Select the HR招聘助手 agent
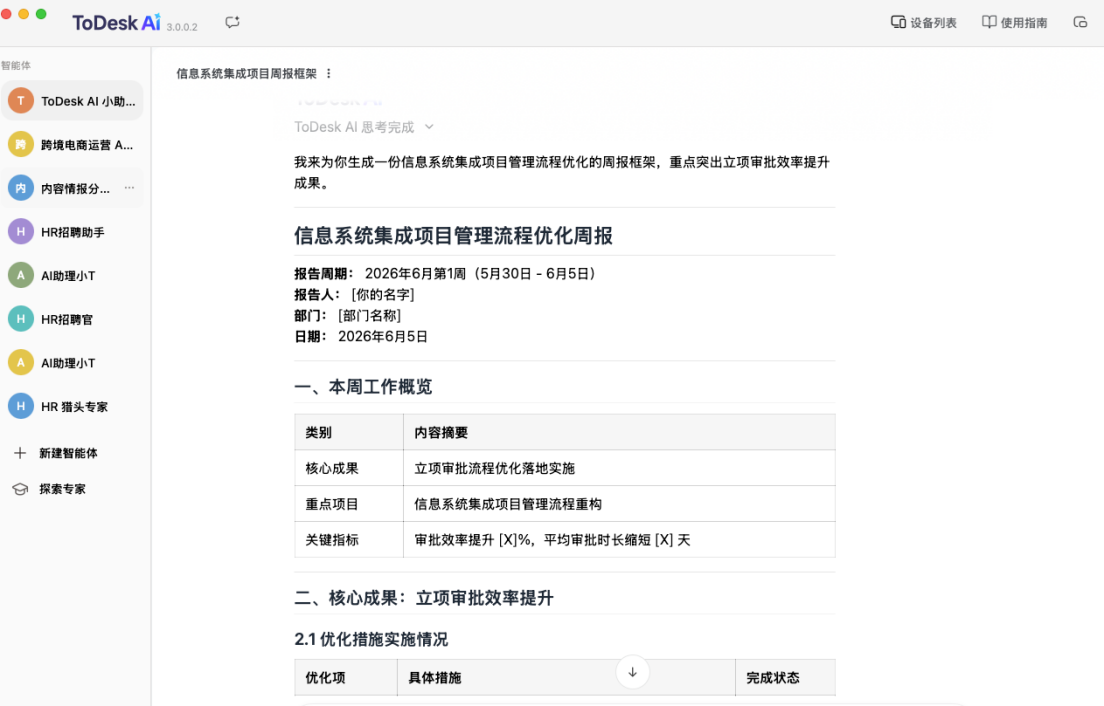1104x706 pixels. [72, 232]
